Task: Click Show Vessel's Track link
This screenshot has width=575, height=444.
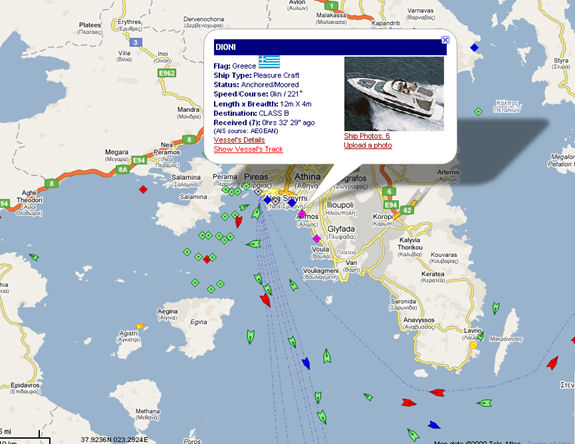Action: pyautogui.click(x=248, y=149)
